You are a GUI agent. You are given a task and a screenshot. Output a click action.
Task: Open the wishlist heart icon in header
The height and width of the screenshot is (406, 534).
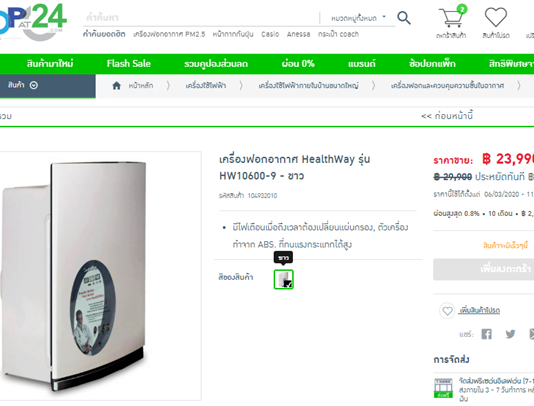496,17
